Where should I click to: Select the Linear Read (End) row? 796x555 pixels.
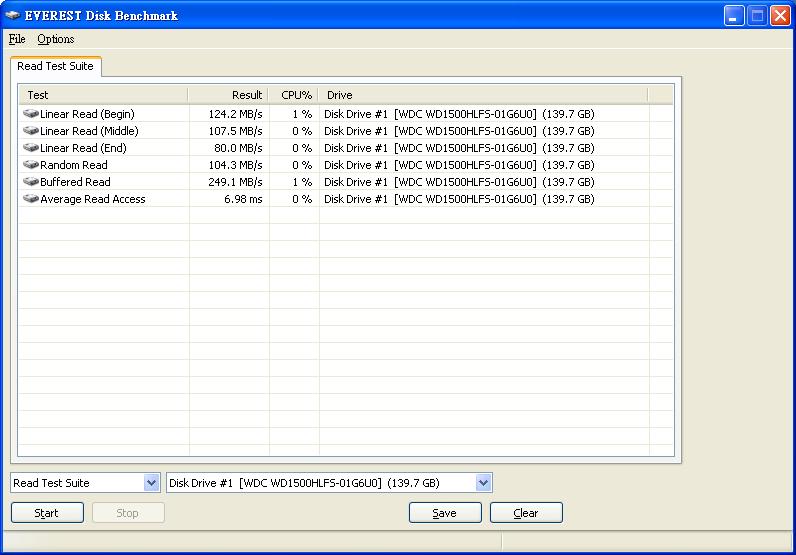(346, 148)
